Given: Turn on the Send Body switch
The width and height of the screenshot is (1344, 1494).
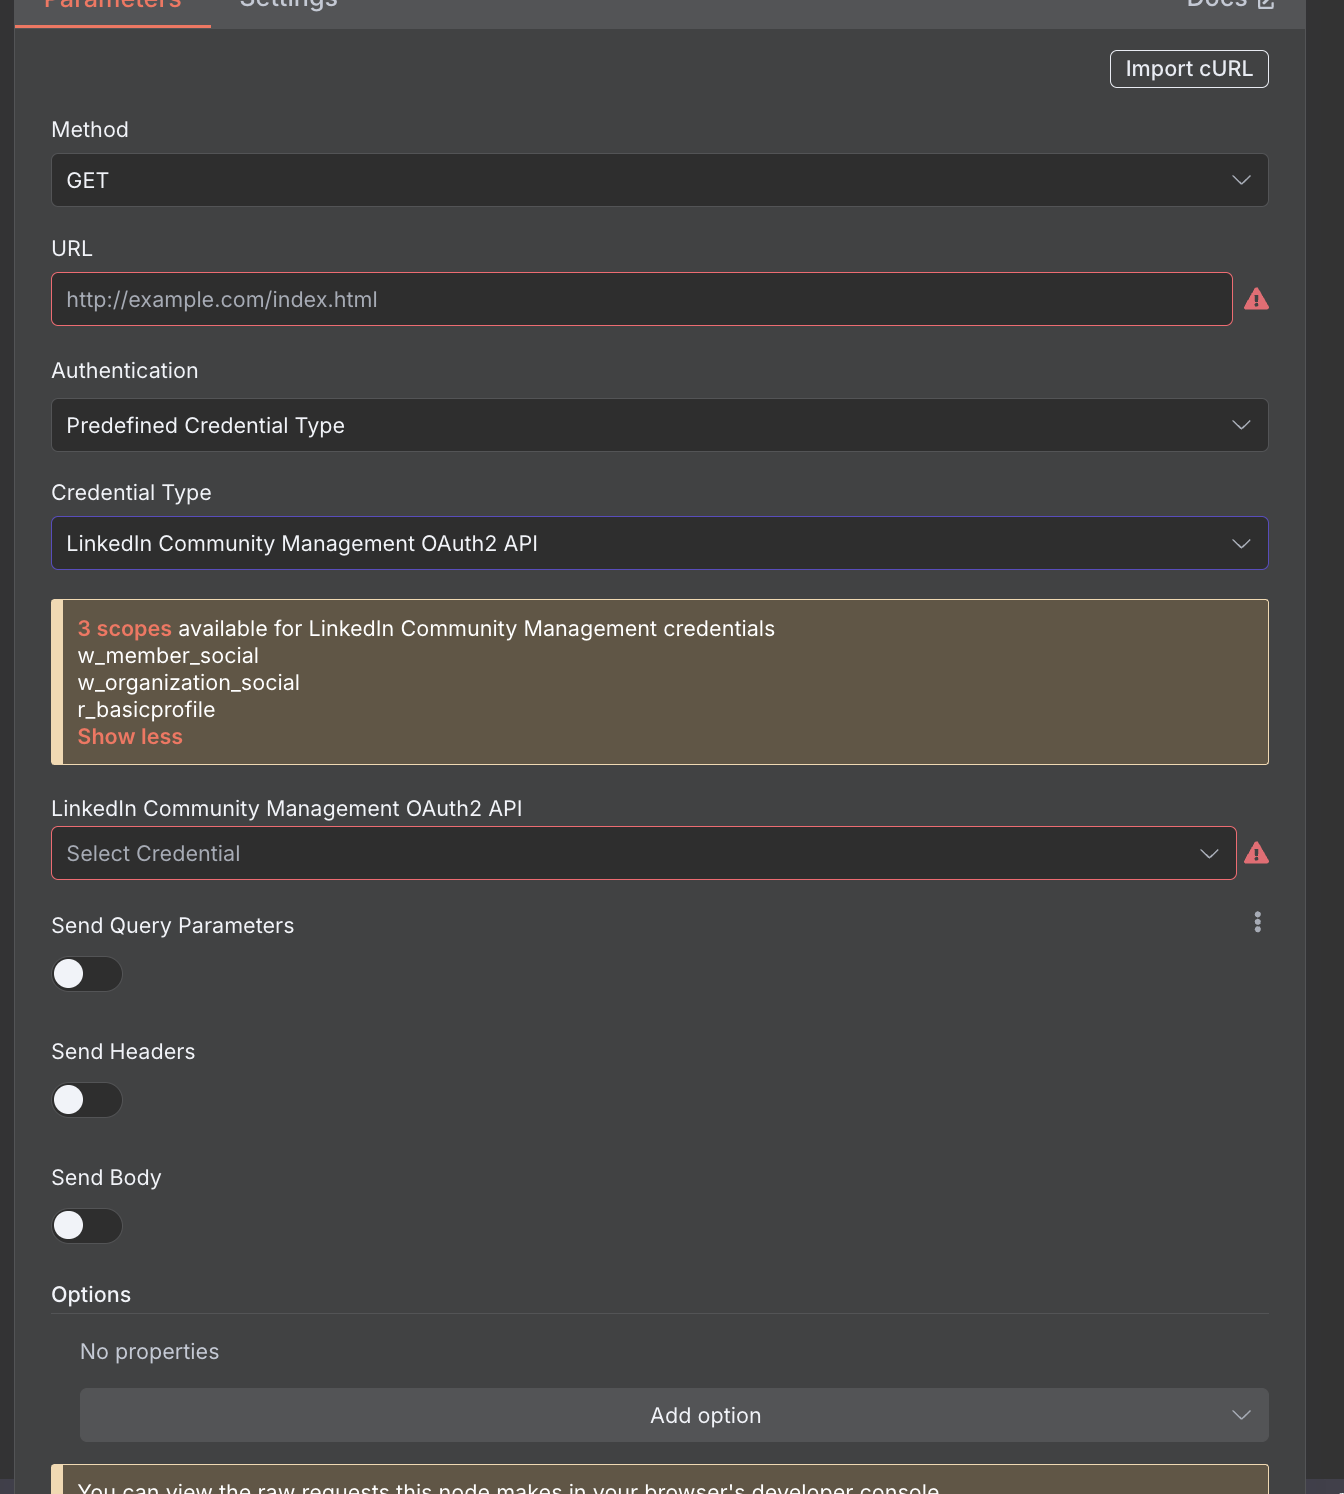Looking at the screenshot, I should pyautogui.click(x=87, y=1226).
